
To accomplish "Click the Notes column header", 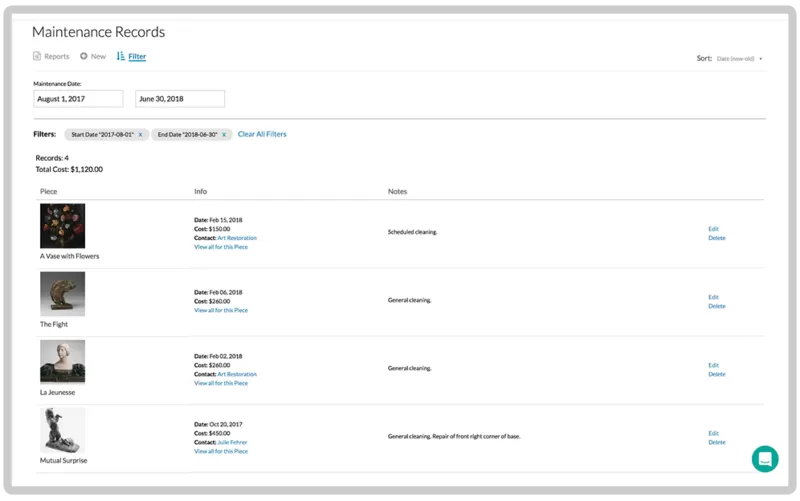I will (x=397, y=192).
